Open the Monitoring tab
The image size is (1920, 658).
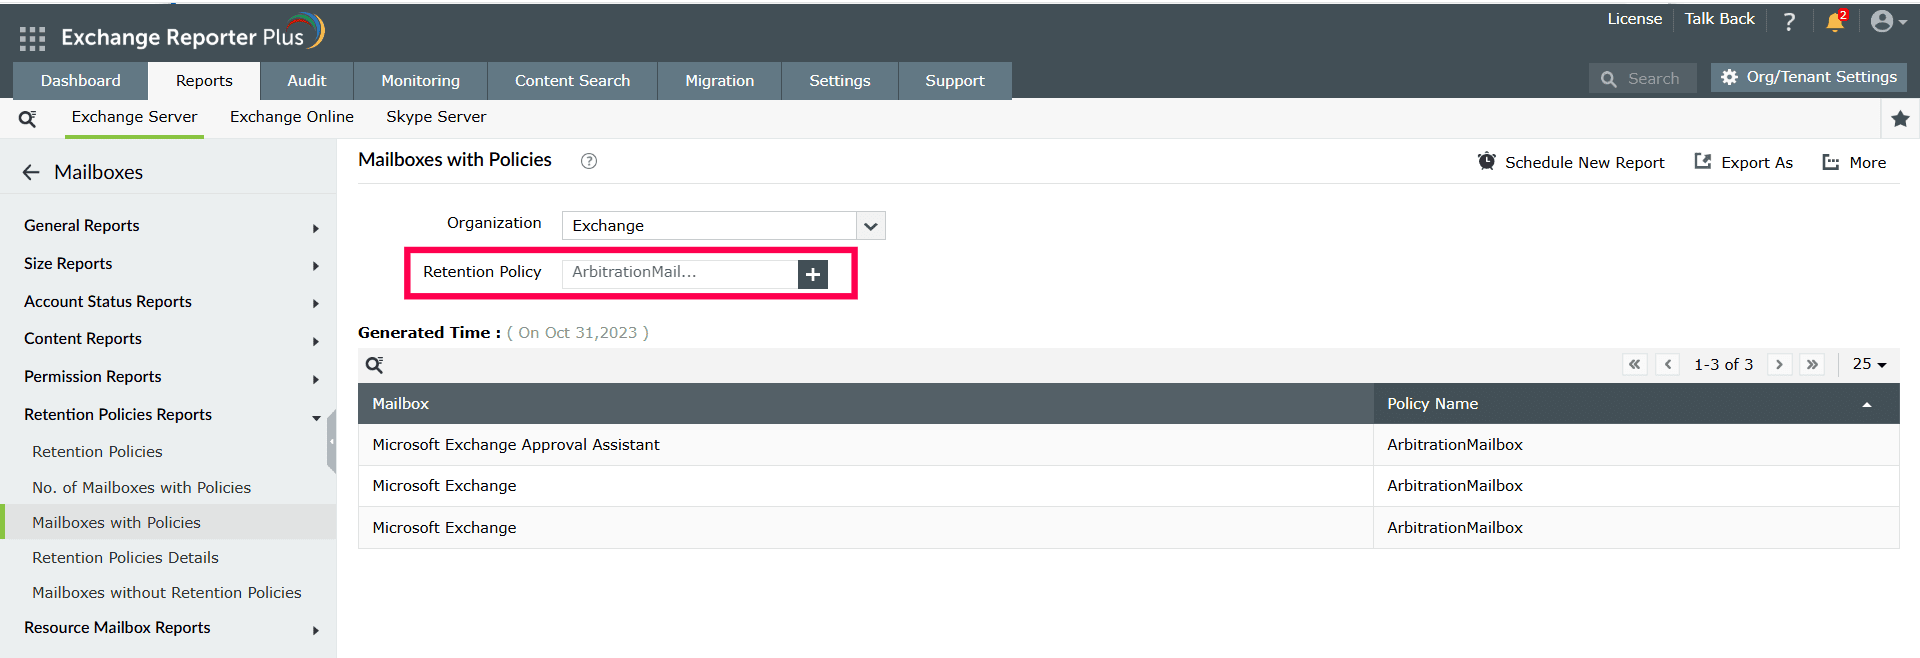click(420, 81)
